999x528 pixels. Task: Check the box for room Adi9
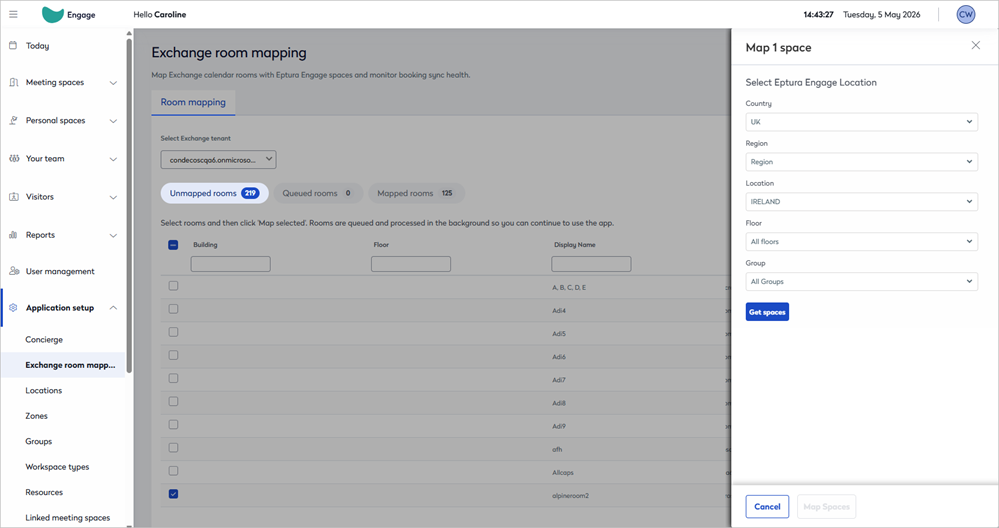tap(173, 425)
